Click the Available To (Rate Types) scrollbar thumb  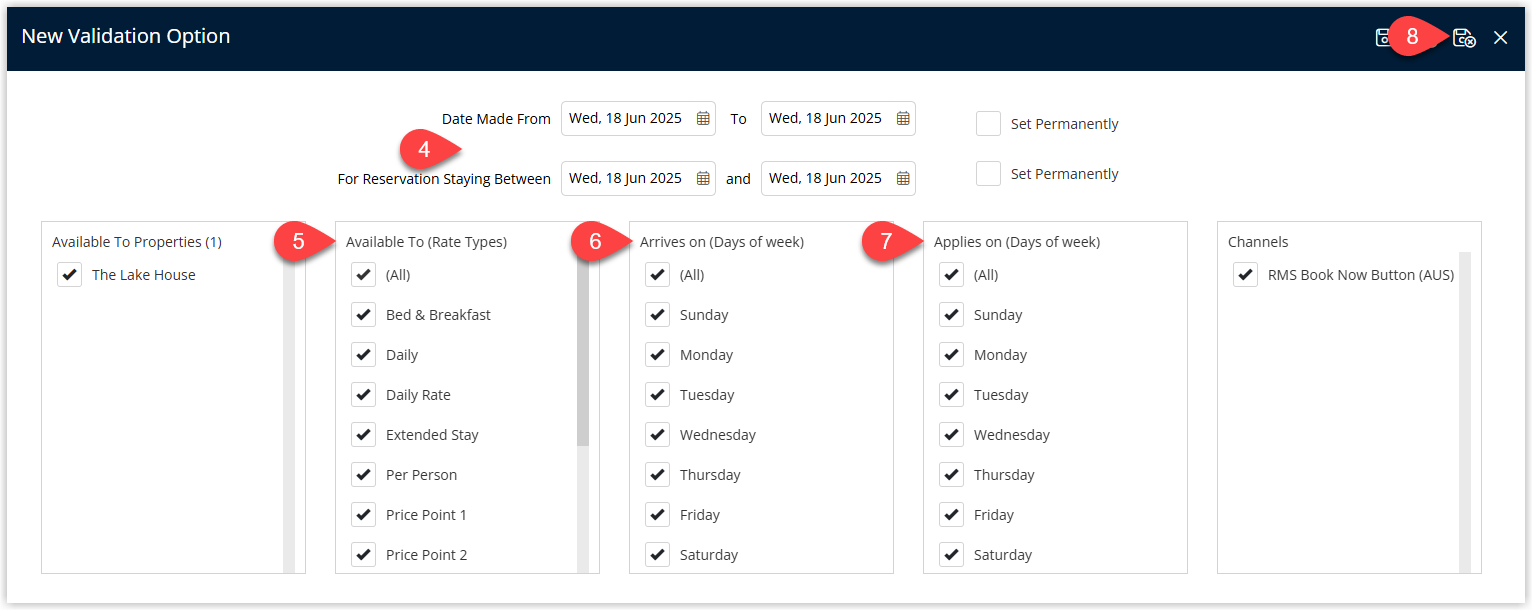pos(583,350)
